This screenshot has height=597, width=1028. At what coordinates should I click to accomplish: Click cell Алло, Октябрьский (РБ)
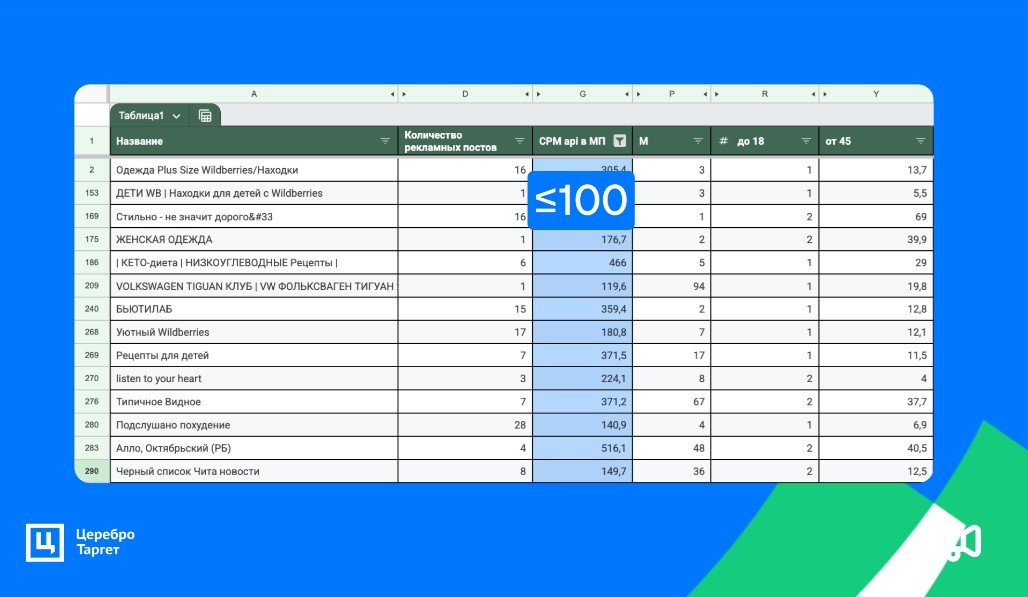pos(254,448)
